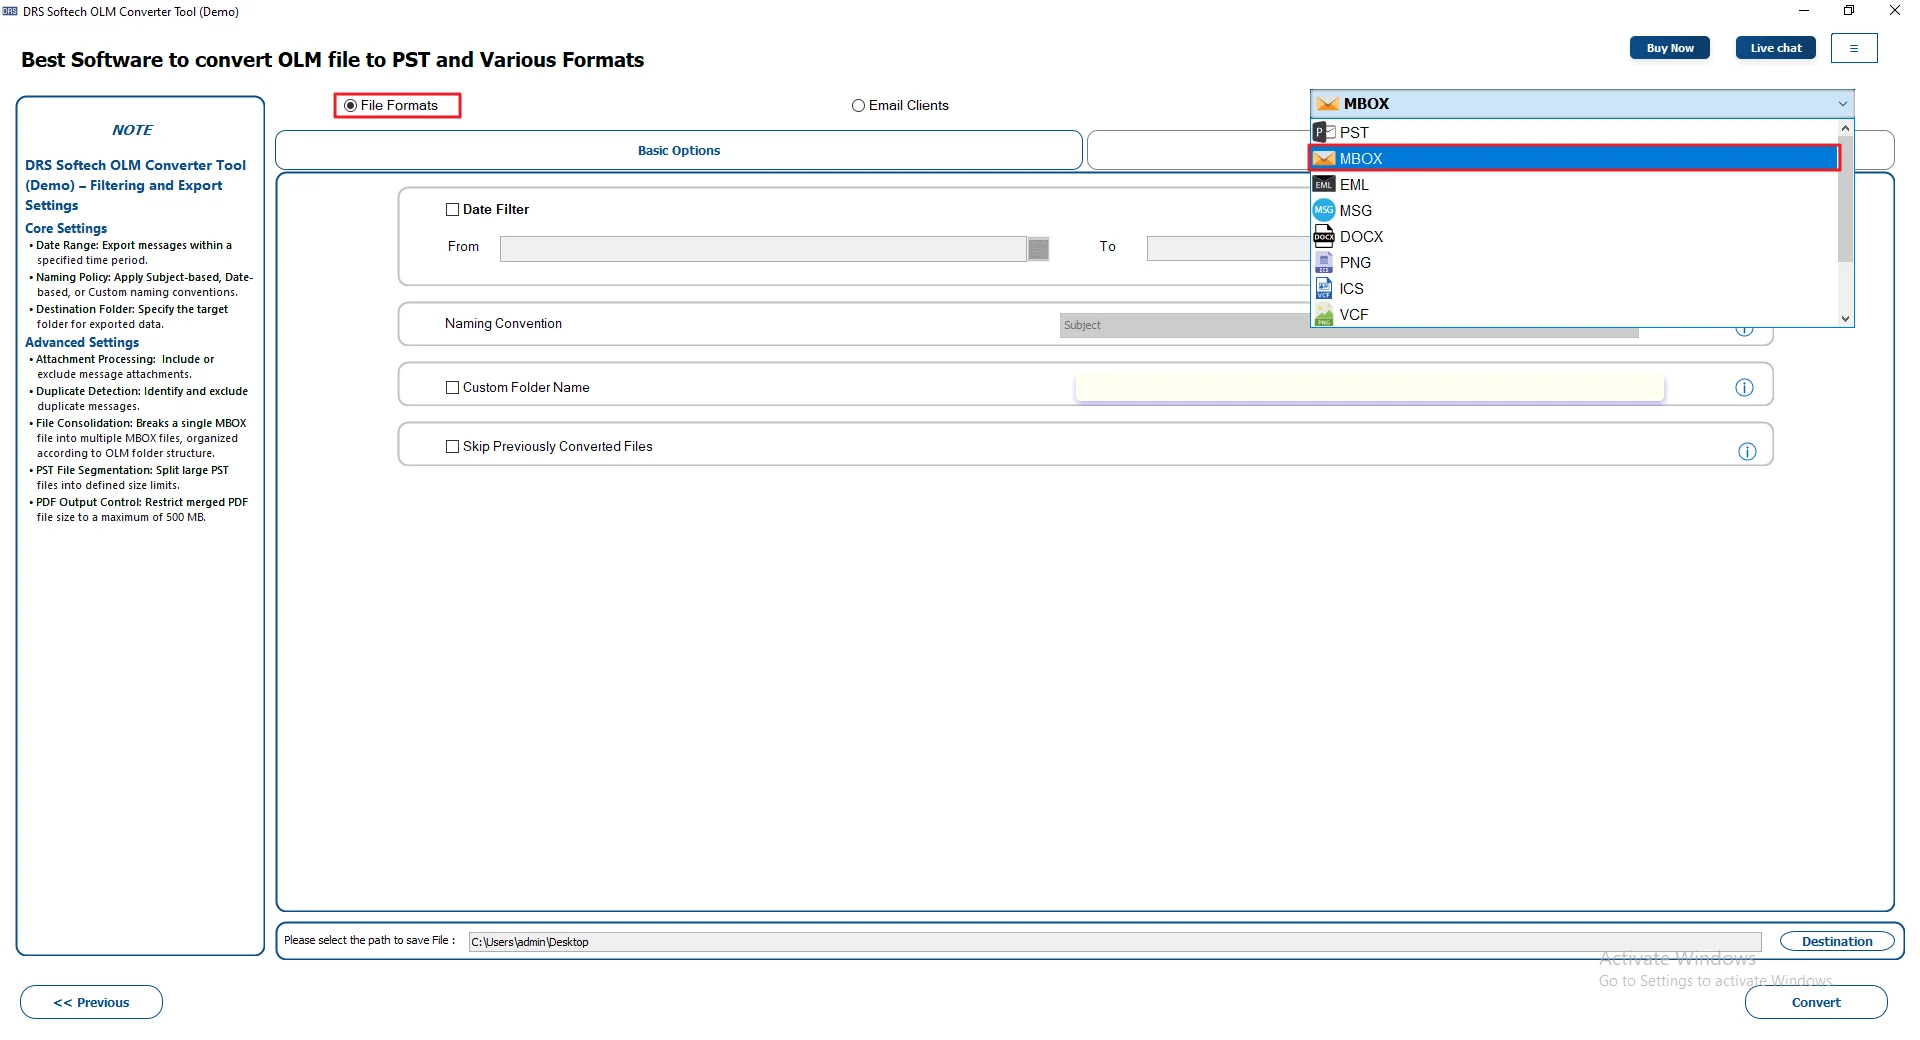Viewport: 1920px width, 1040px height.
Task: Click the VCF format icon in the list
Action: 1324,314
